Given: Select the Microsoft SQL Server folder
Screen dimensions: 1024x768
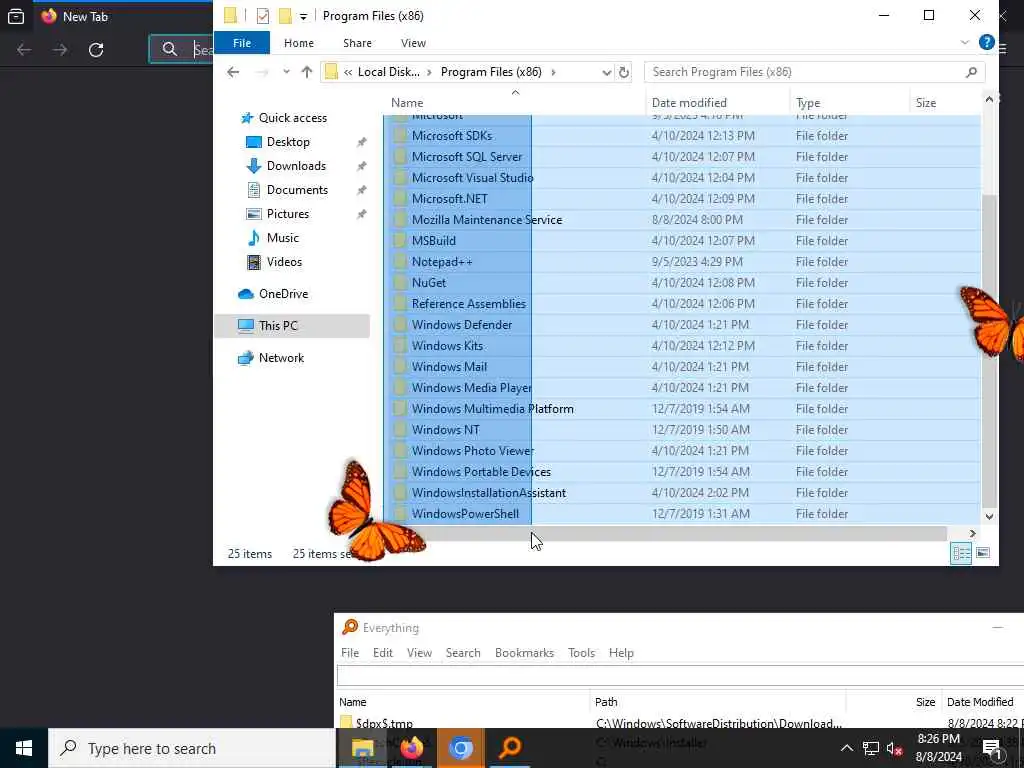Looking at the screenshot, I should (682, 157).
